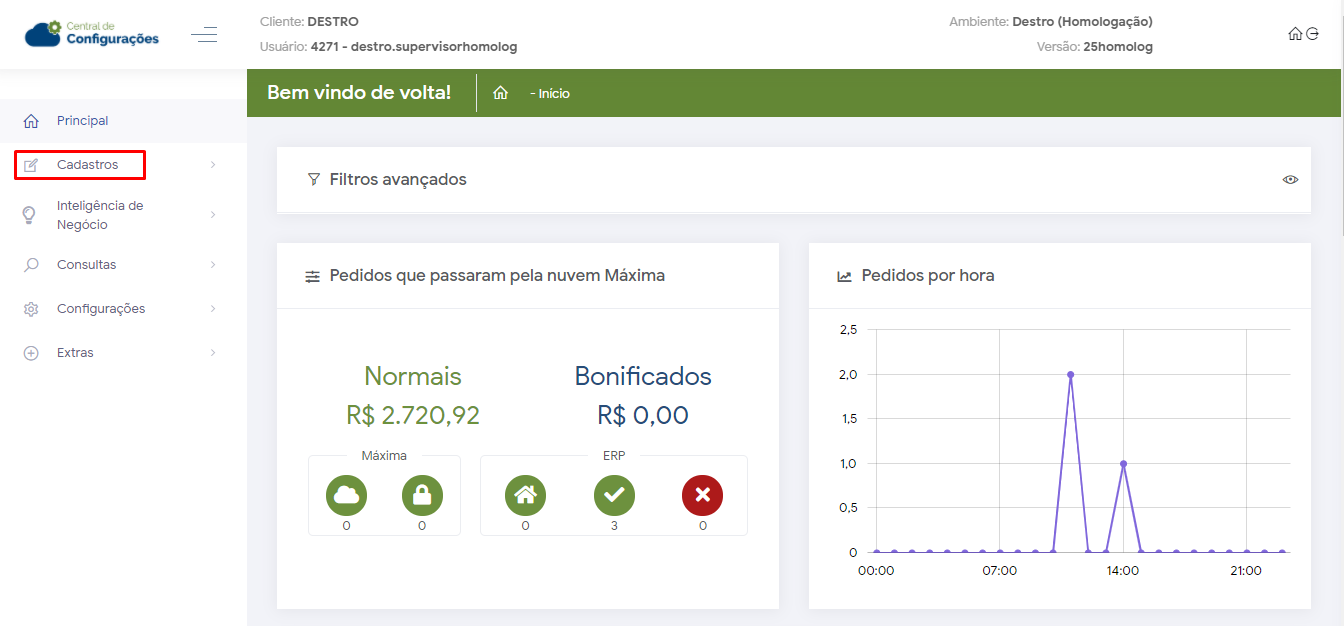Viewport: 1344px width, 626px height.
Task: Open the Principal menu item
Action: tap(82, 121)
